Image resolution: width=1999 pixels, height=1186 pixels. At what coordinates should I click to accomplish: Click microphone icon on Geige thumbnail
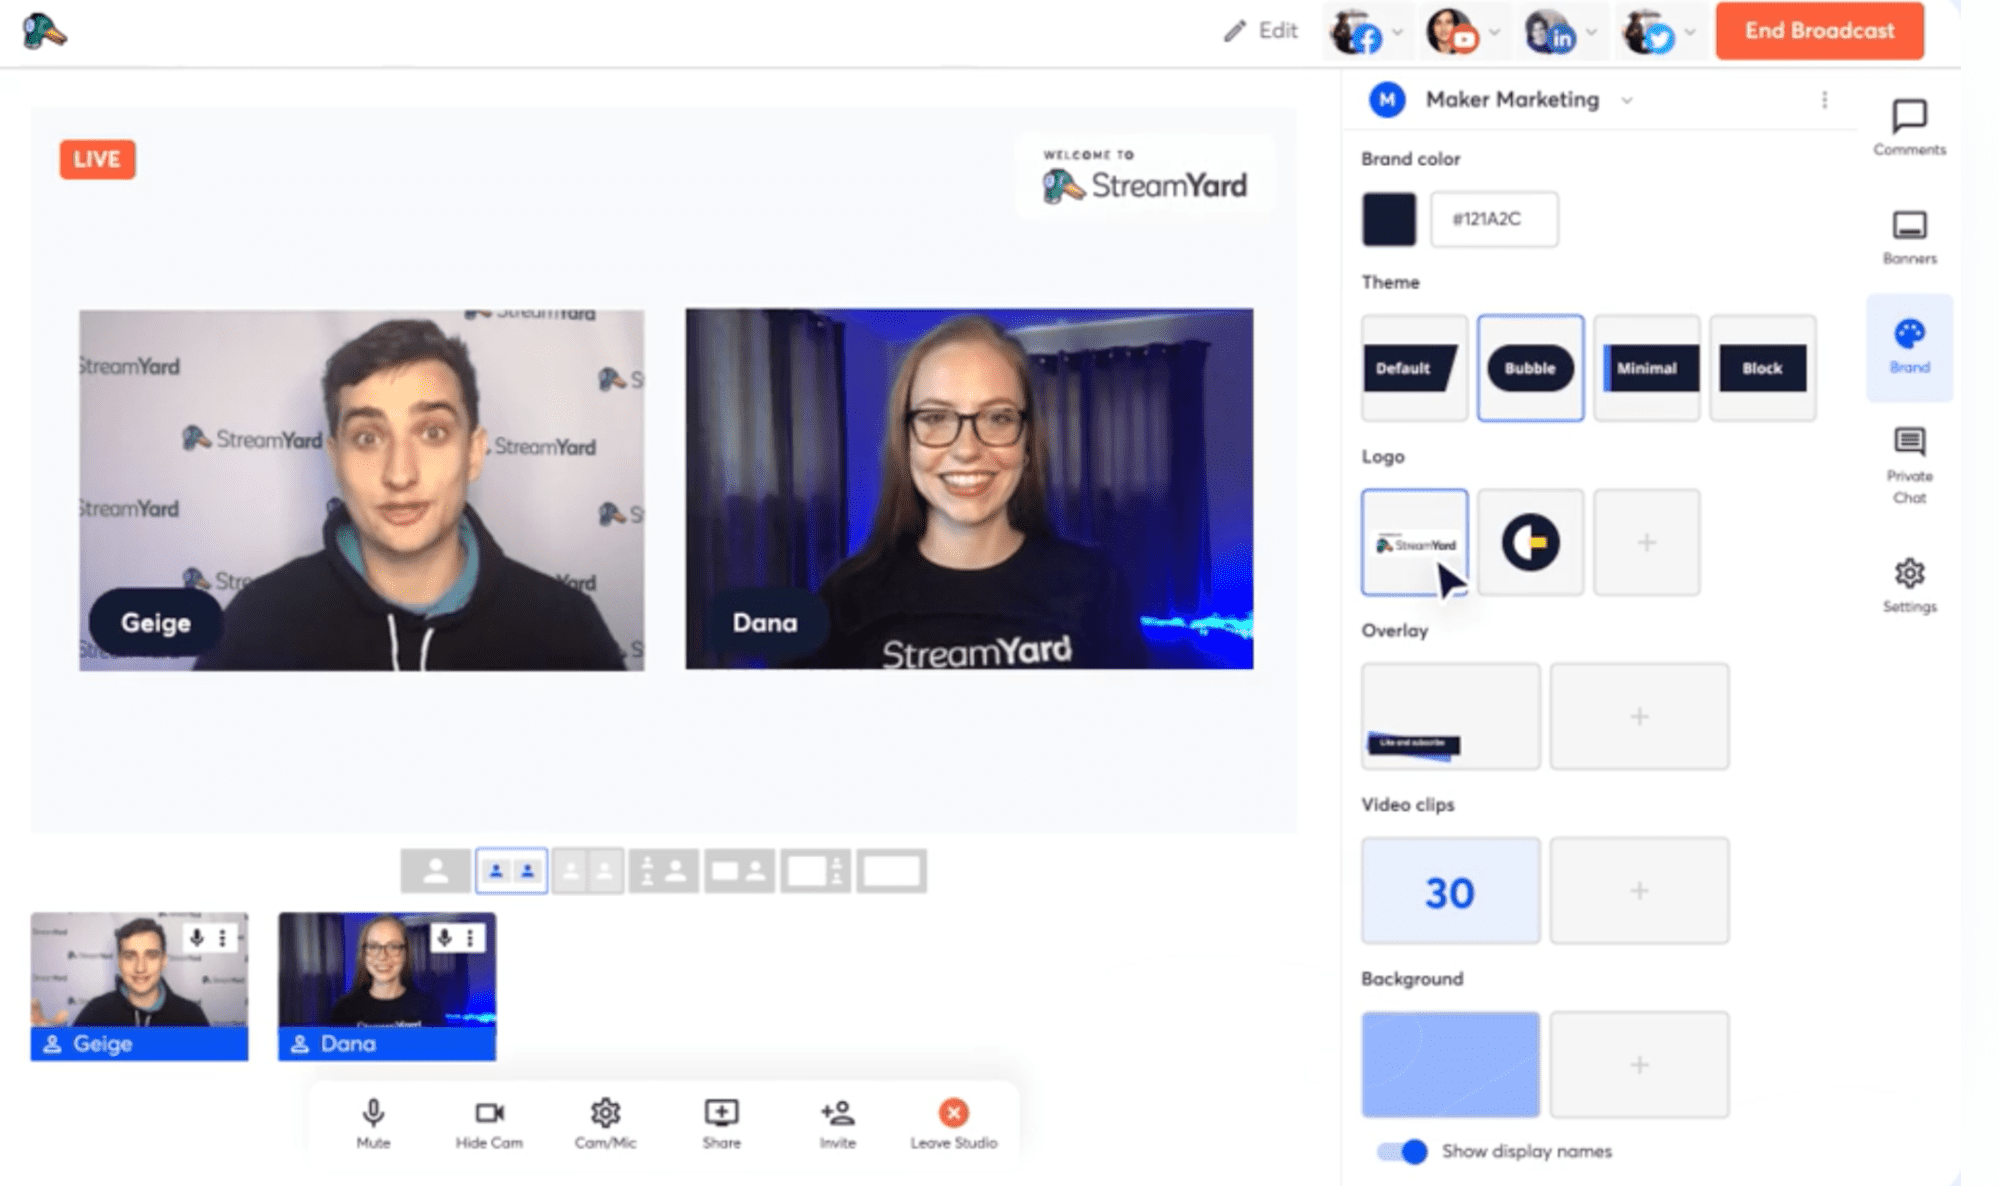(197, 937)
